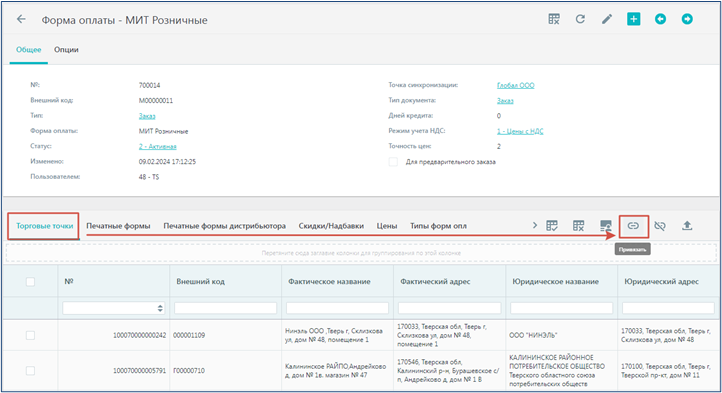
Task: Click the № filter stepper arrows
Action: [x=160, y=308]
